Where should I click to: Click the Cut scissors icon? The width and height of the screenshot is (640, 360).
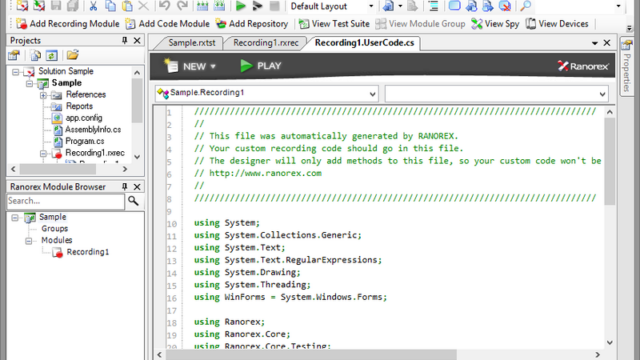tap(93, 6)
